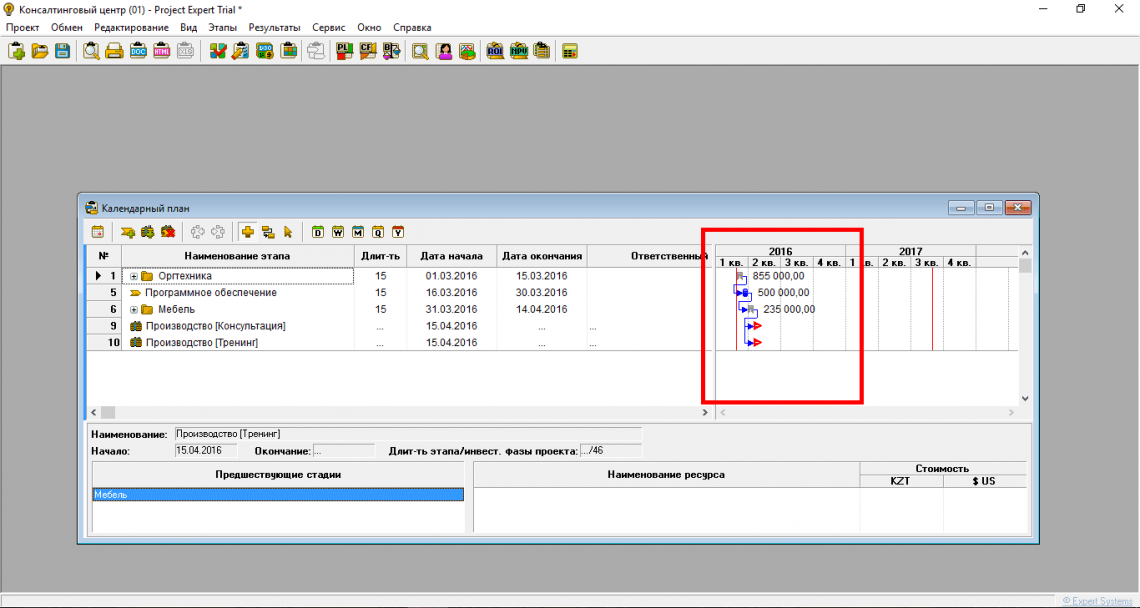Select Мебель in Предшествующие стадии list
Image resolution: width=1140 pixels, height=608 pixels.
tap(277, 495)
